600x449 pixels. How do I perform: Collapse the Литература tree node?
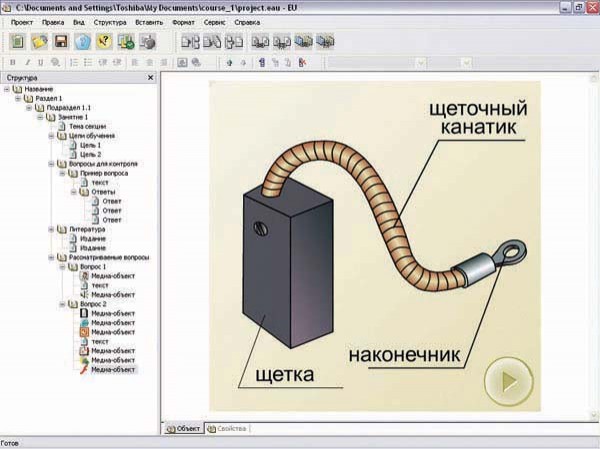point(50,229)
